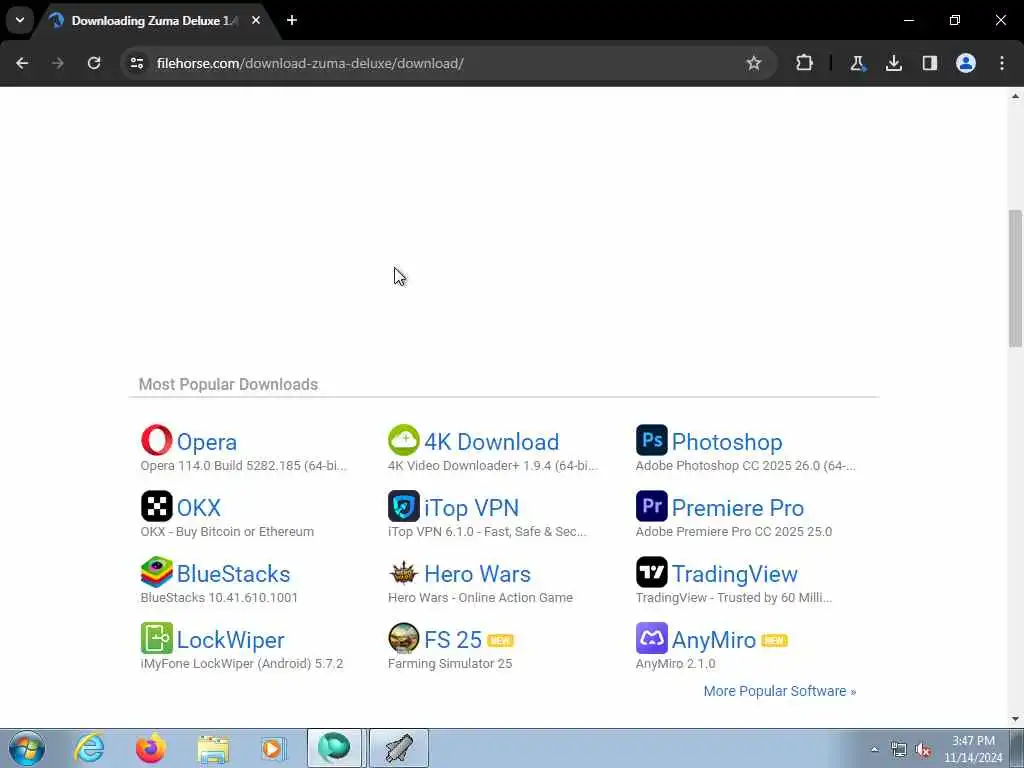This screenshot has width=1024, height=768.
Task: Click the 4K Download green cloud icon
Action: coord(404,440)
